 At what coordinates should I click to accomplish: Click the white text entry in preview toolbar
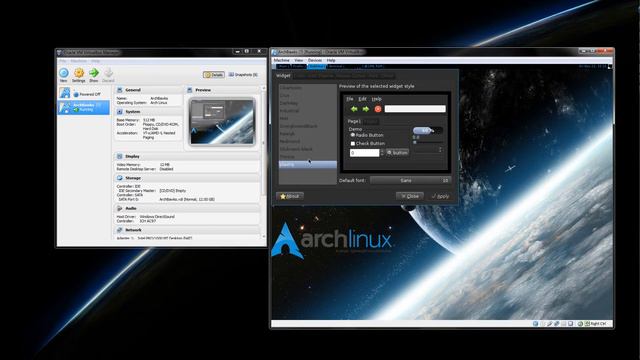click(415, 109)
